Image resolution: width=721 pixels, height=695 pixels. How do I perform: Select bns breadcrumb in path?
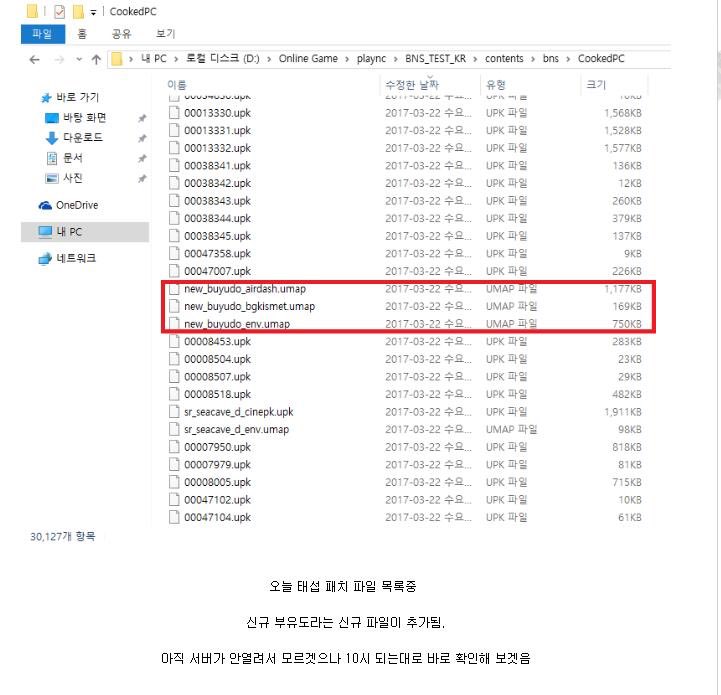[550, 58]
